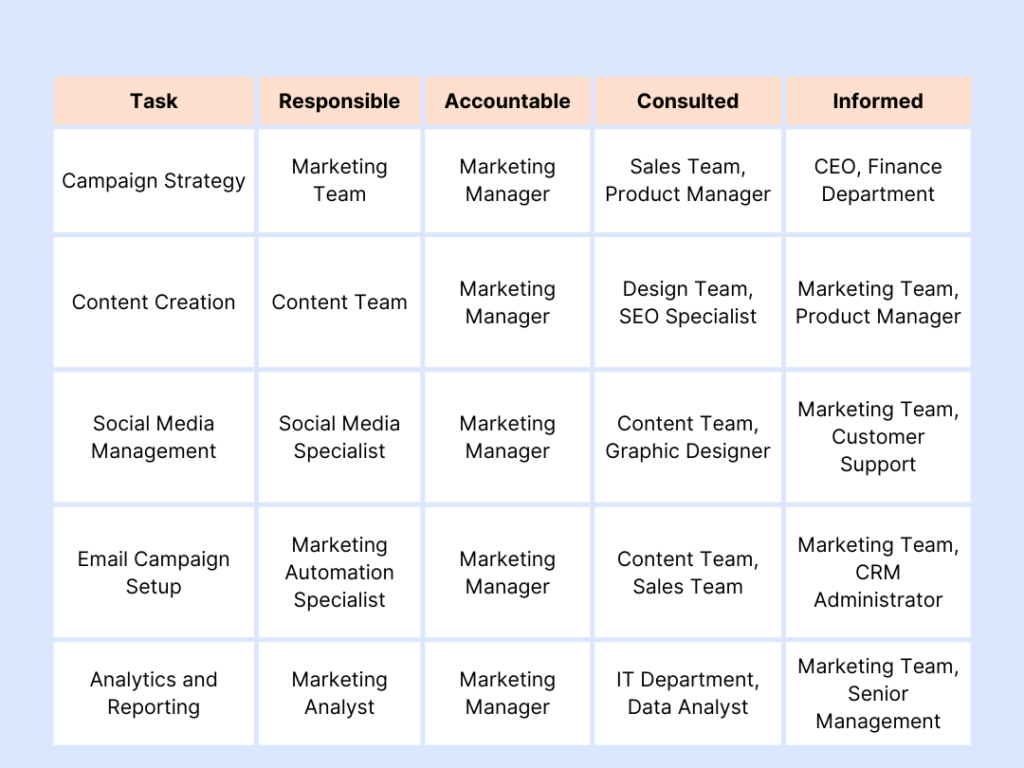This screenshot has height=768, width=1024.
Task: Select the Marketing Analyst cell
Action: [340, 694]
